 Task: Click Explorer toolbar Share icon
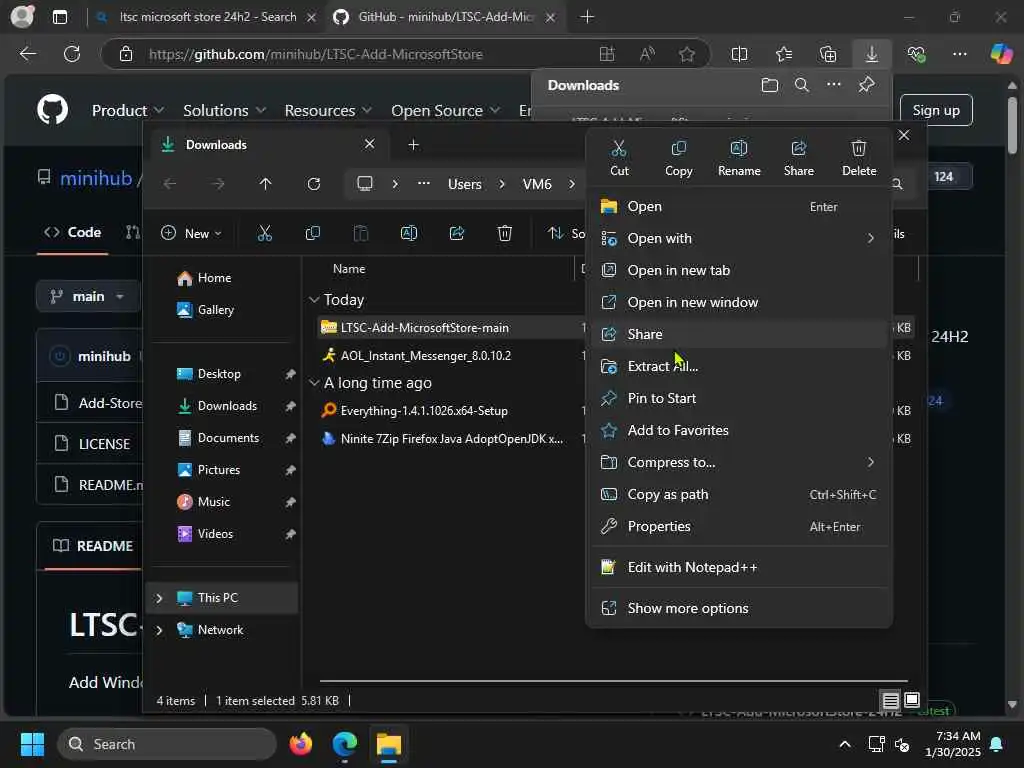pos(457,233)
